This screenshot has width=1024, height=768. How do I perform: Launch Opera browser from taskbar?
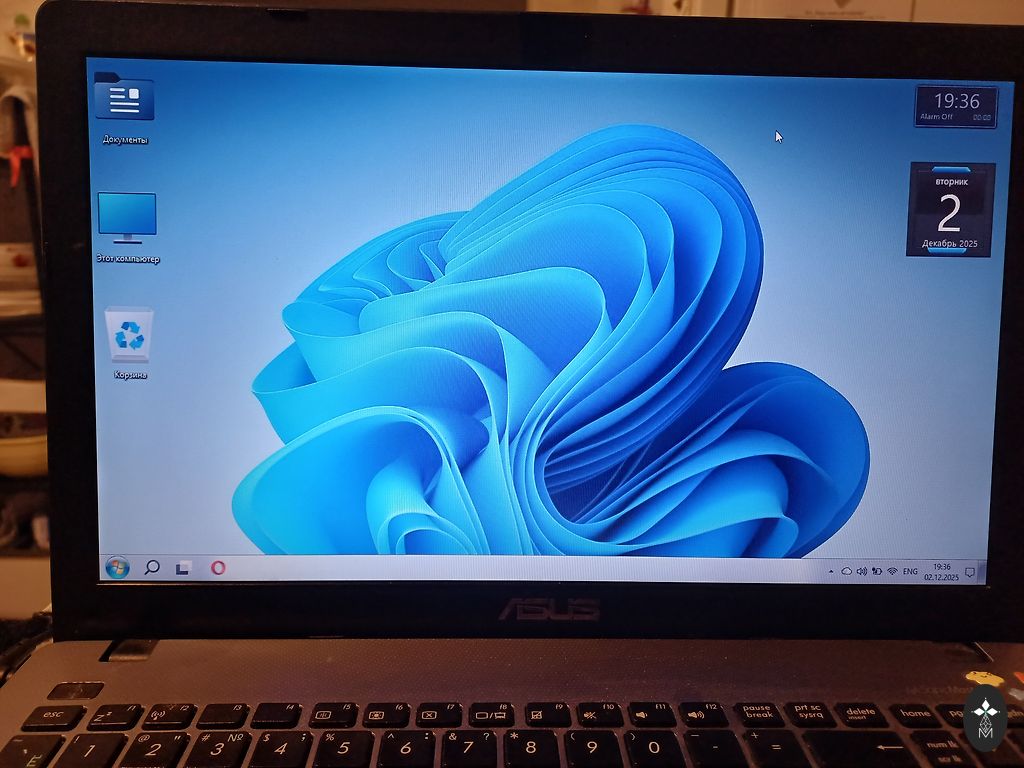click(217, 568)
